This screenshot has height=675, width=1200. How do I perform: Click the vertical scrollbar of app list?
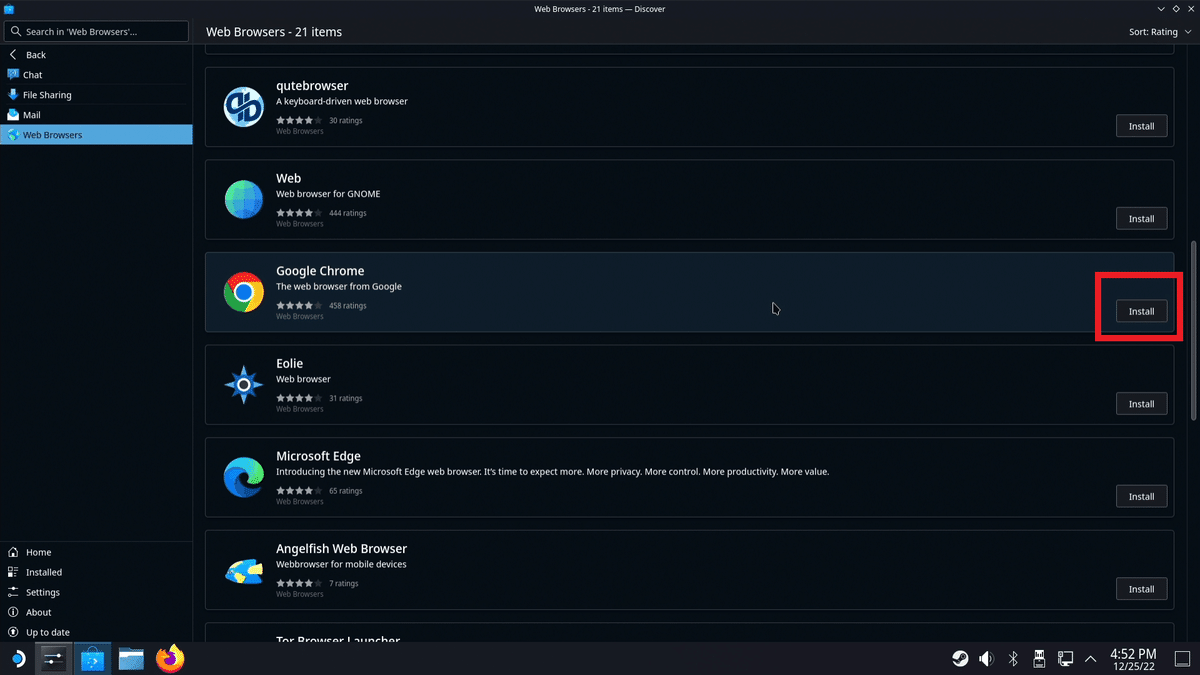click(1191, 330)
